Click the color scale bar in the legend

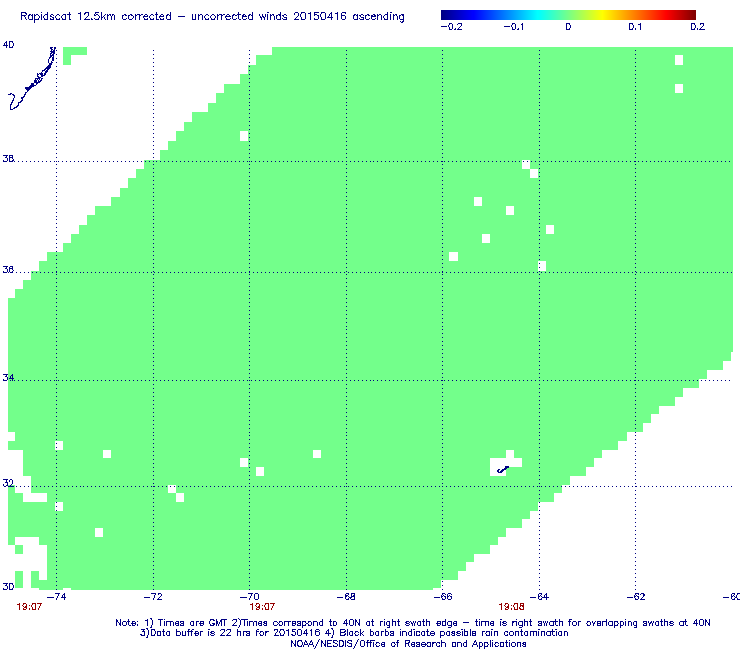point(568,15)
